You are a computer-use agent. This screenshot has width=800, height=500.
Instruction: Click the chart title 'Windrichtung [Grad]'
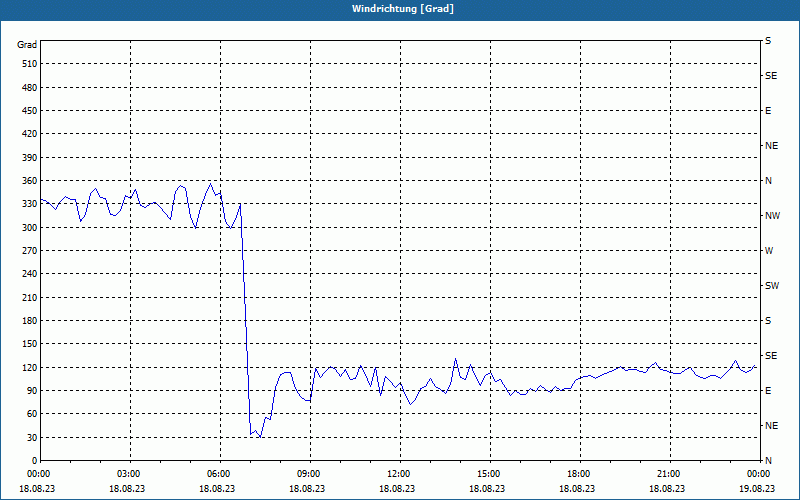click(403, 9)
